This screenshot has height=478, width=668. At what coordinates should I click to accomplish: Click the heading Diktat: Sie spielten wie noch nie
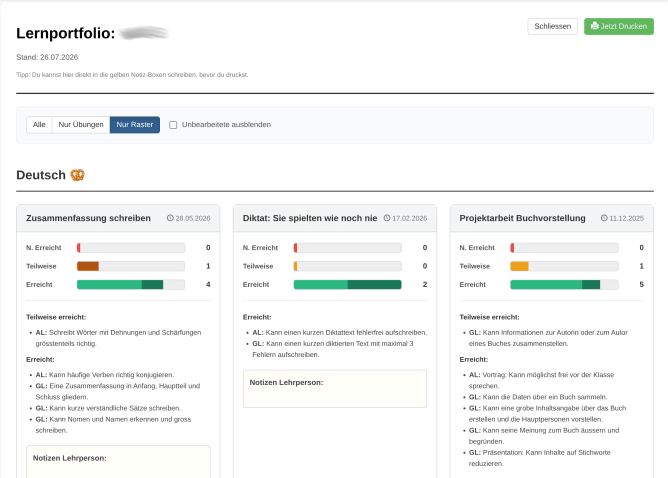tap(310, 218)
